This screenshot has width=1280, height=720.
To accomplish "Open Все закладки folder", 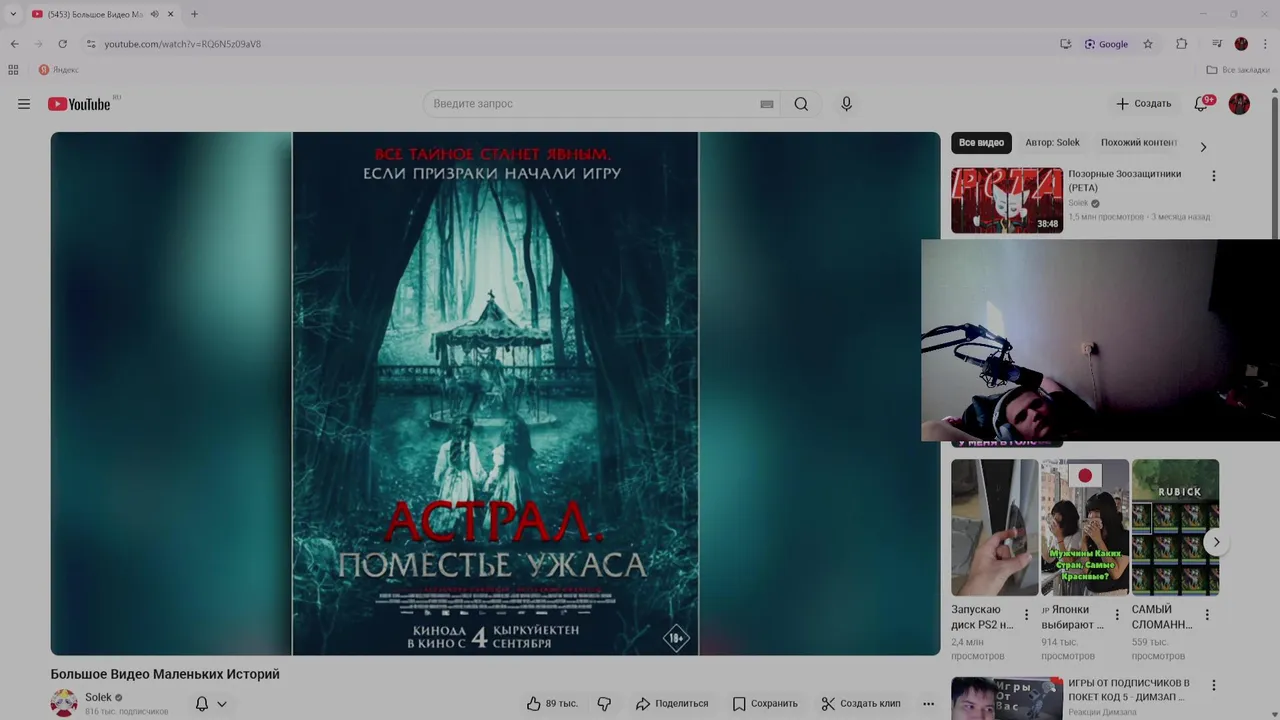I will pos(1238,70).
